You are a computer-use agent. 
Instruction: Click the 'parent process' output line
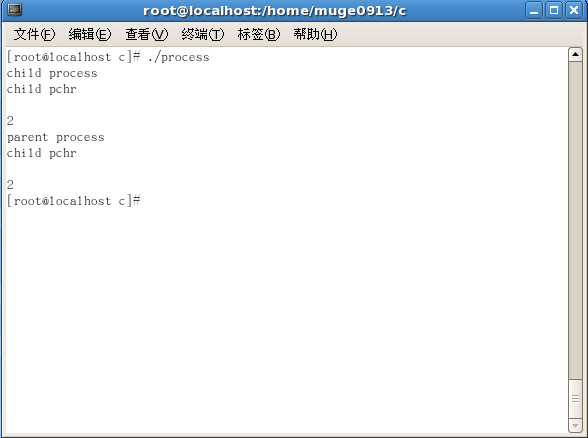tap(56, 137)
